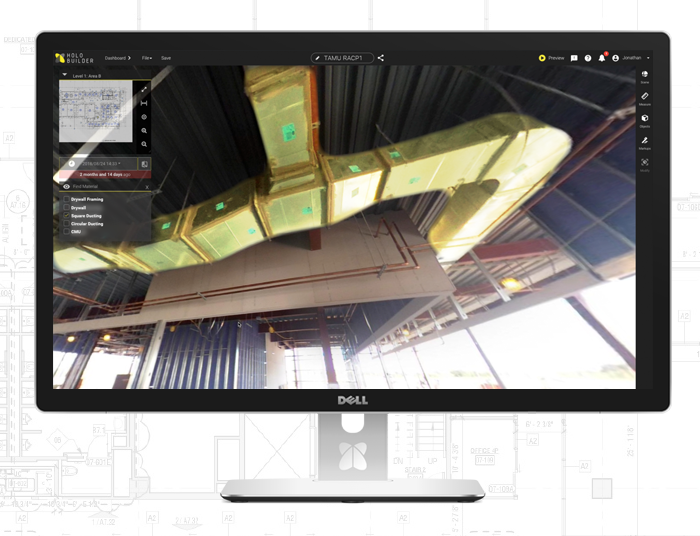Open the File menu
The height and width of the screenshot is (536, 700).
pyautogui.click(x=146, y=58)
